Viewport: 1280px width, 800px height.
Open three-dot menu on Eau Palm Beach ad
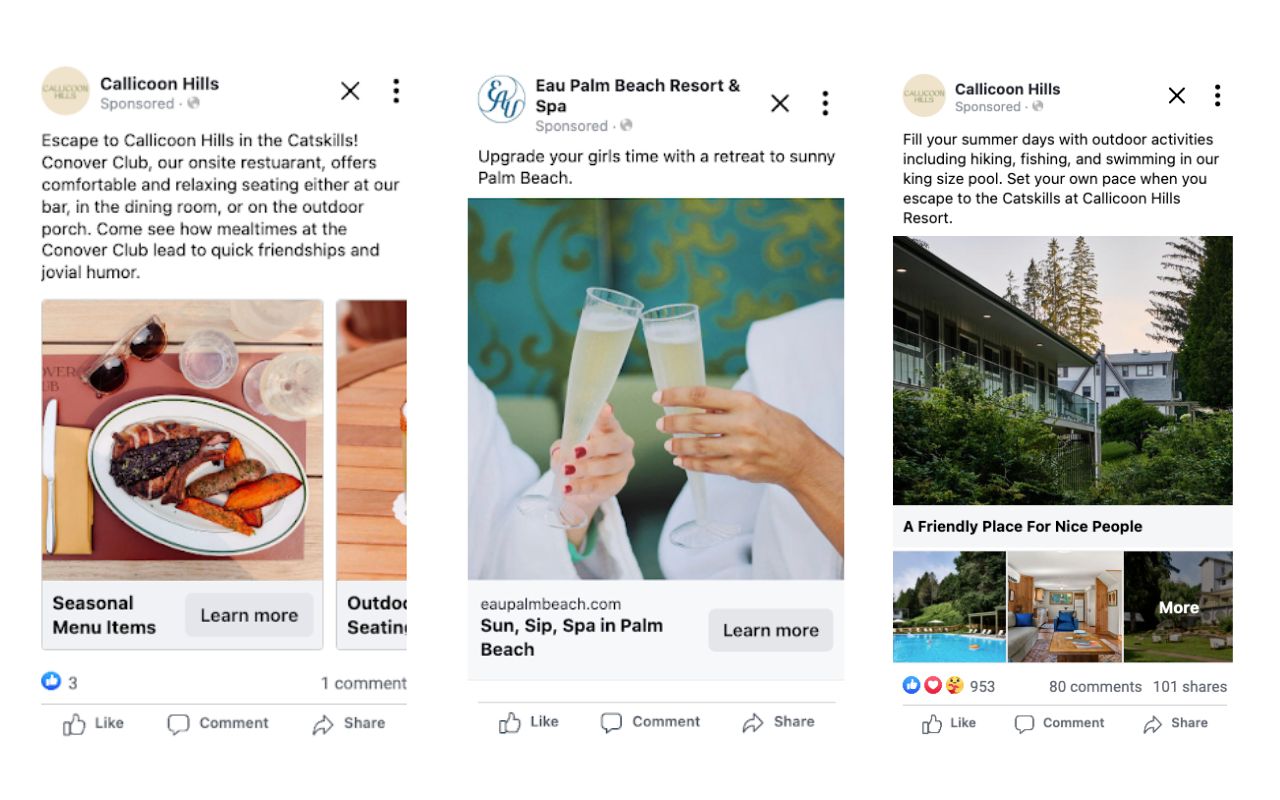[825, 103]
